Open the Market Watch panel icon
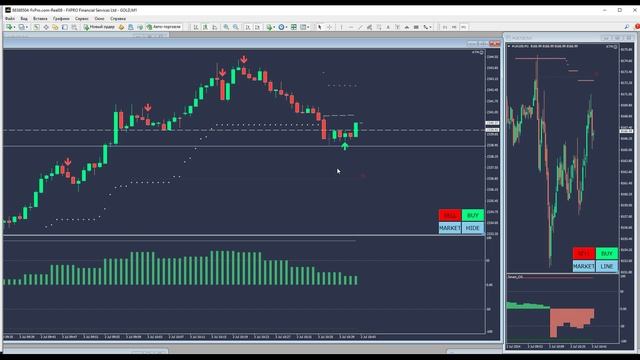The width and height of the screenshot is (640, 360). click(36, 27)
